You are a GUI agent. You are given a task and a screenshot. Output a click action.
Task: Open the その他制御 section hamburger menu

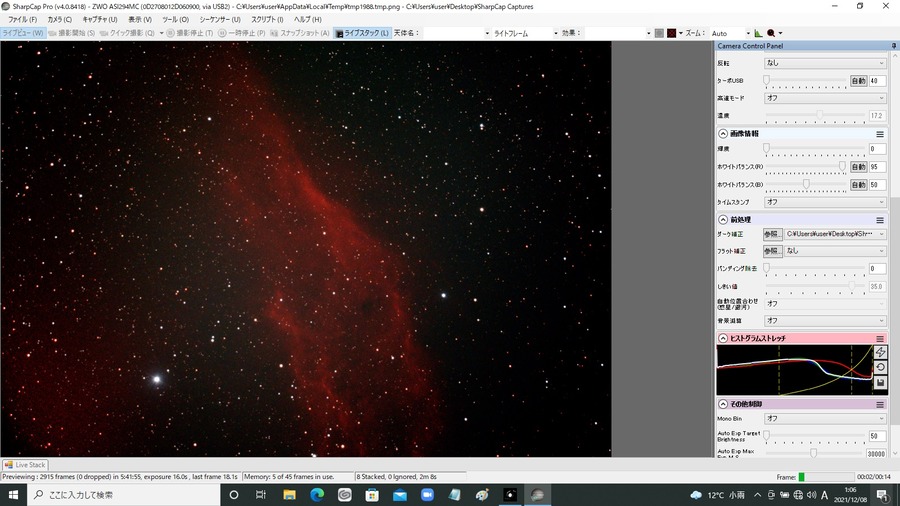coord(879,404)
